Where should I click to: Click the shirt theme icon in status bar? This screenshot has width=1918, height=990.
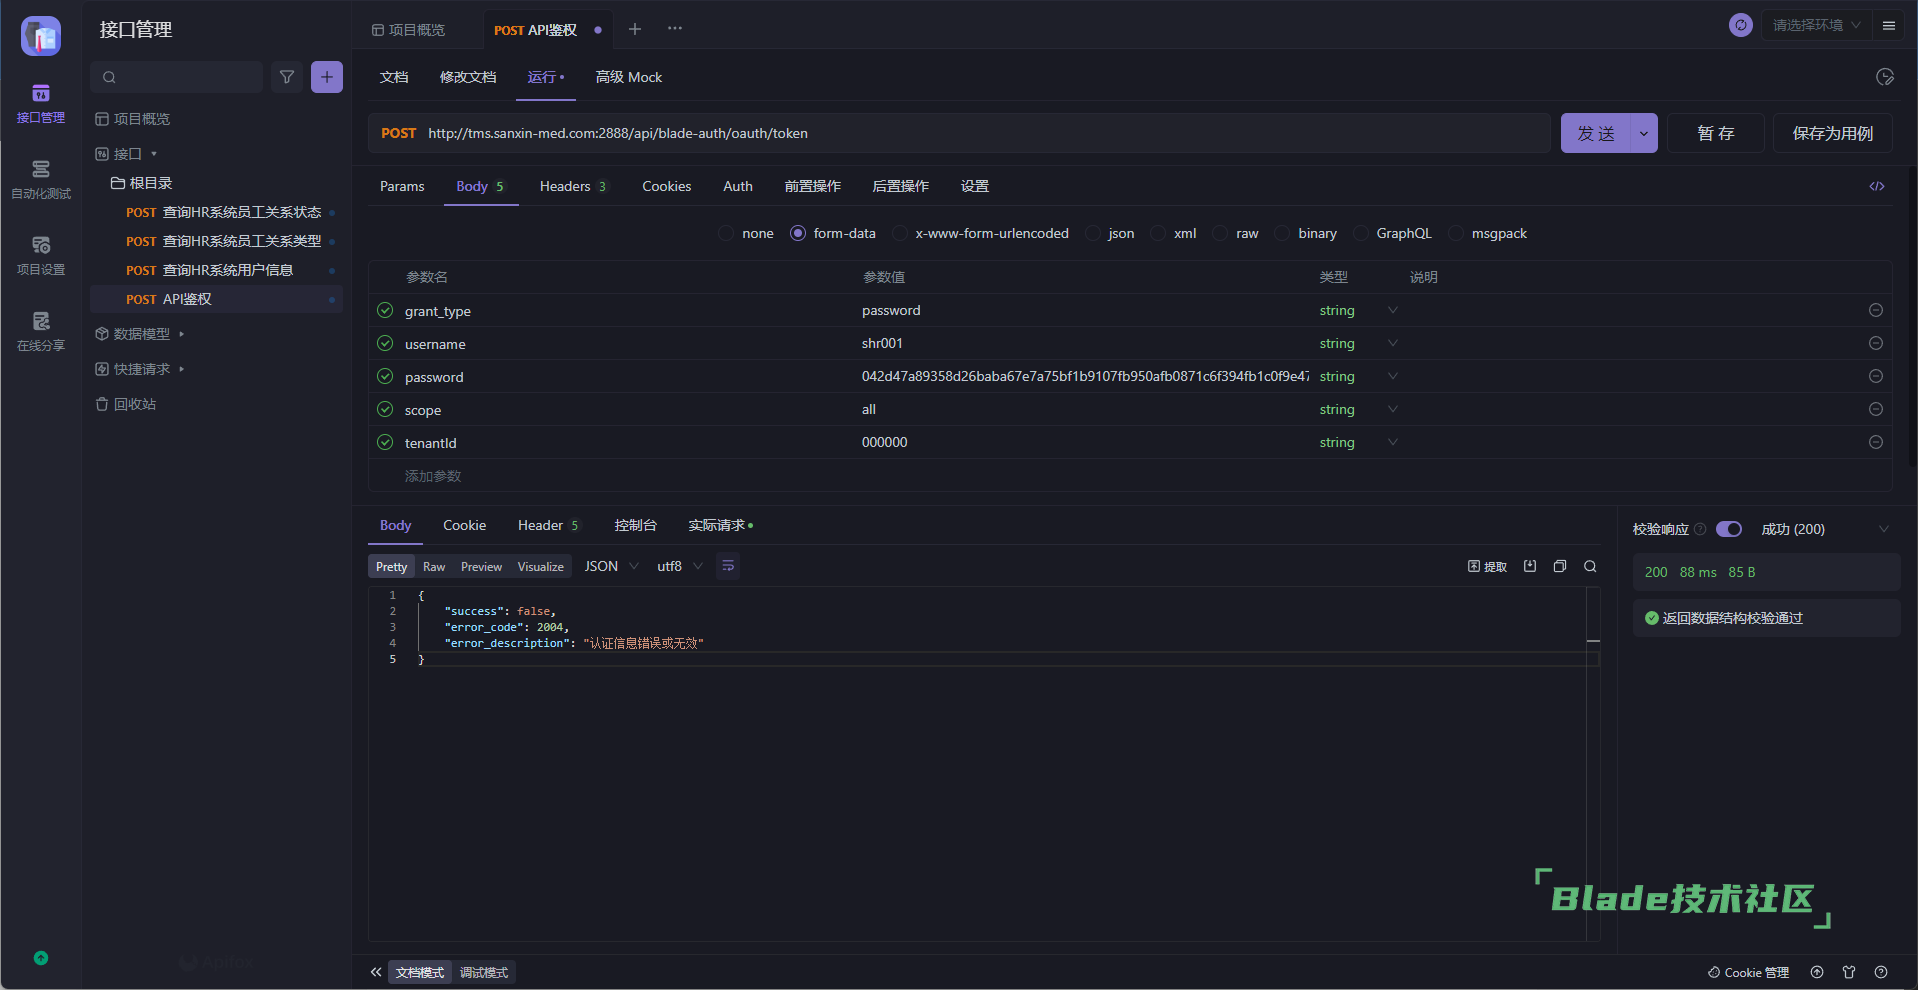coord(1849,972)
